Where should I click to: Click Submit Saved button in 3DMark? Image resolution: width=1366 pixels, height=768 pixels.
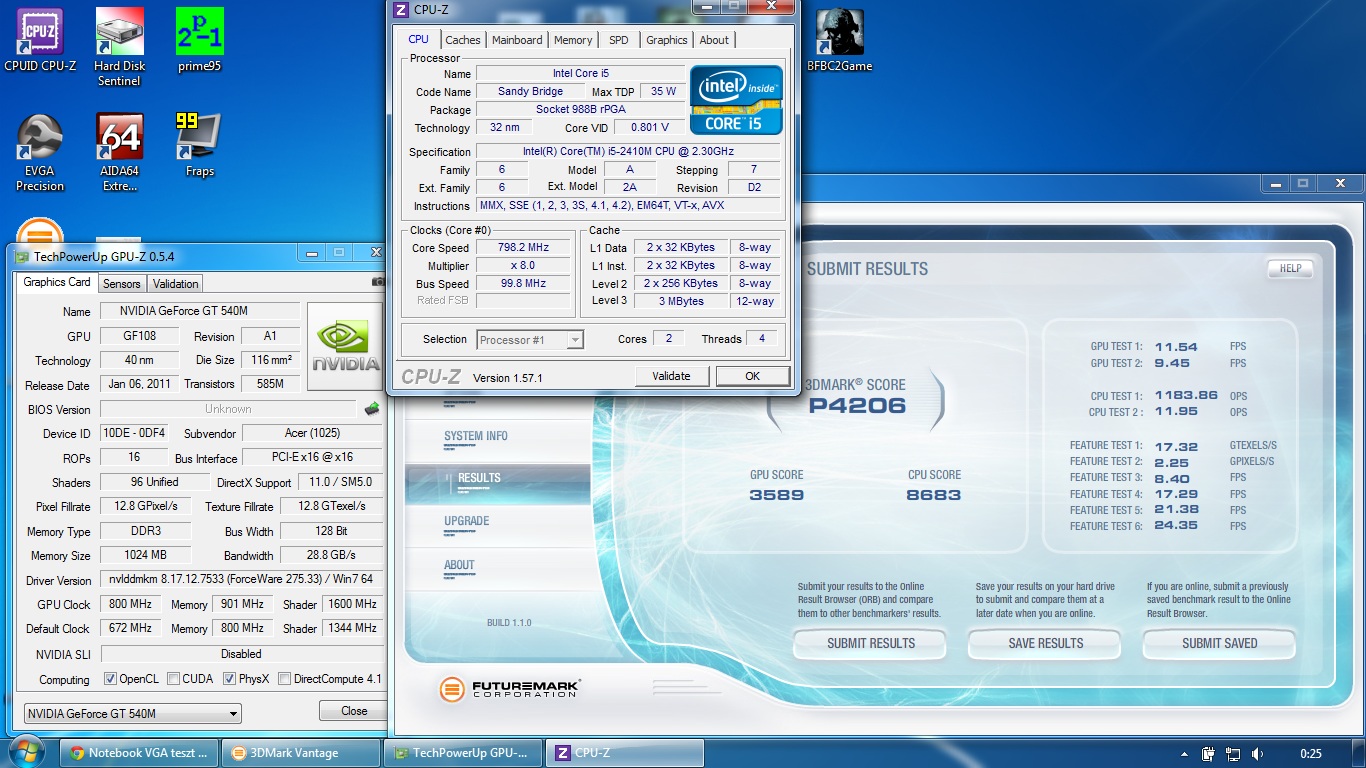1219,643
